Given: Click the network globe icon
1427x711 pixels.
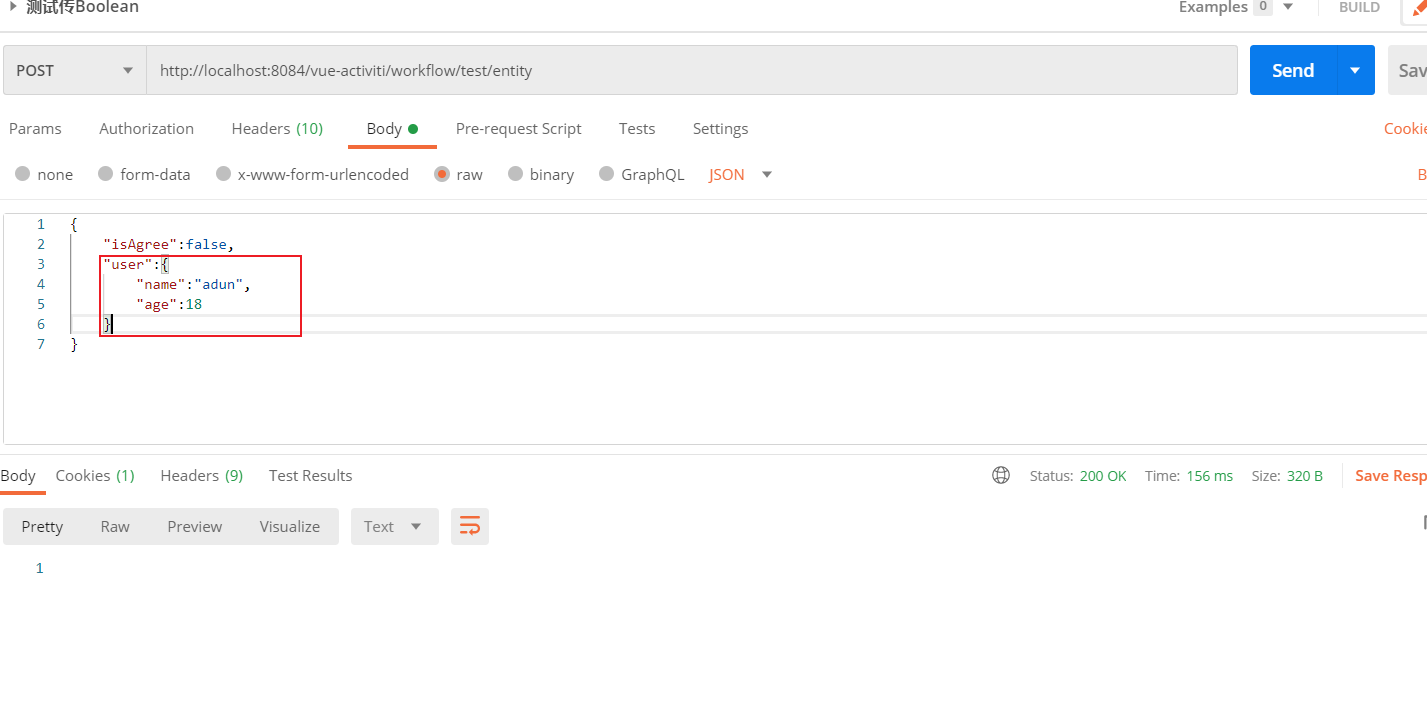Looking at the screenshot, I should tap(1001, 475).
